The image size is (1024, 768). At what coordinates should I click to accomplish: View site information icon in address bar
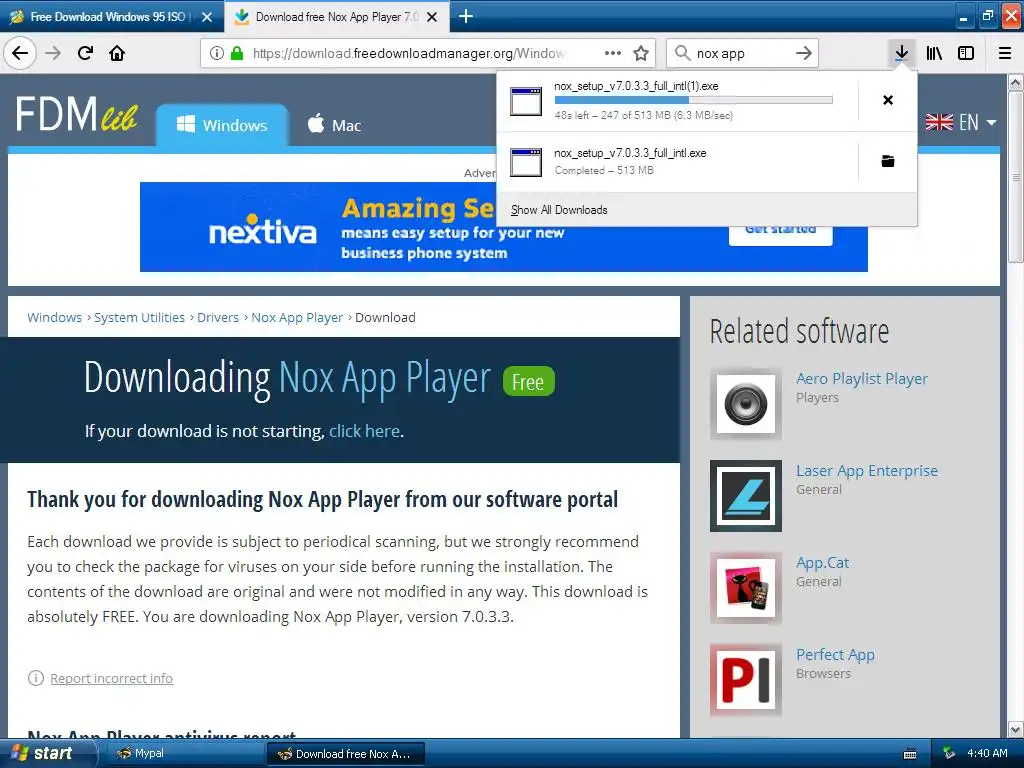[x=217, y=53]
